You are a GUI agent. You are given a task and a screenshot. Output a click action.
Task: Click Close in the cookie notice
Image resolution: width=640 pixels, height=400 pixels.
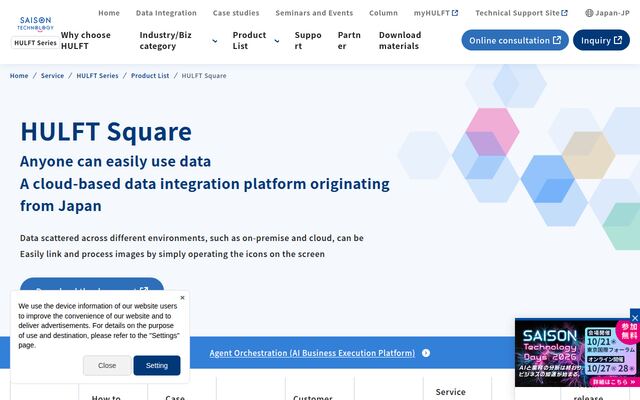[107, 366]
